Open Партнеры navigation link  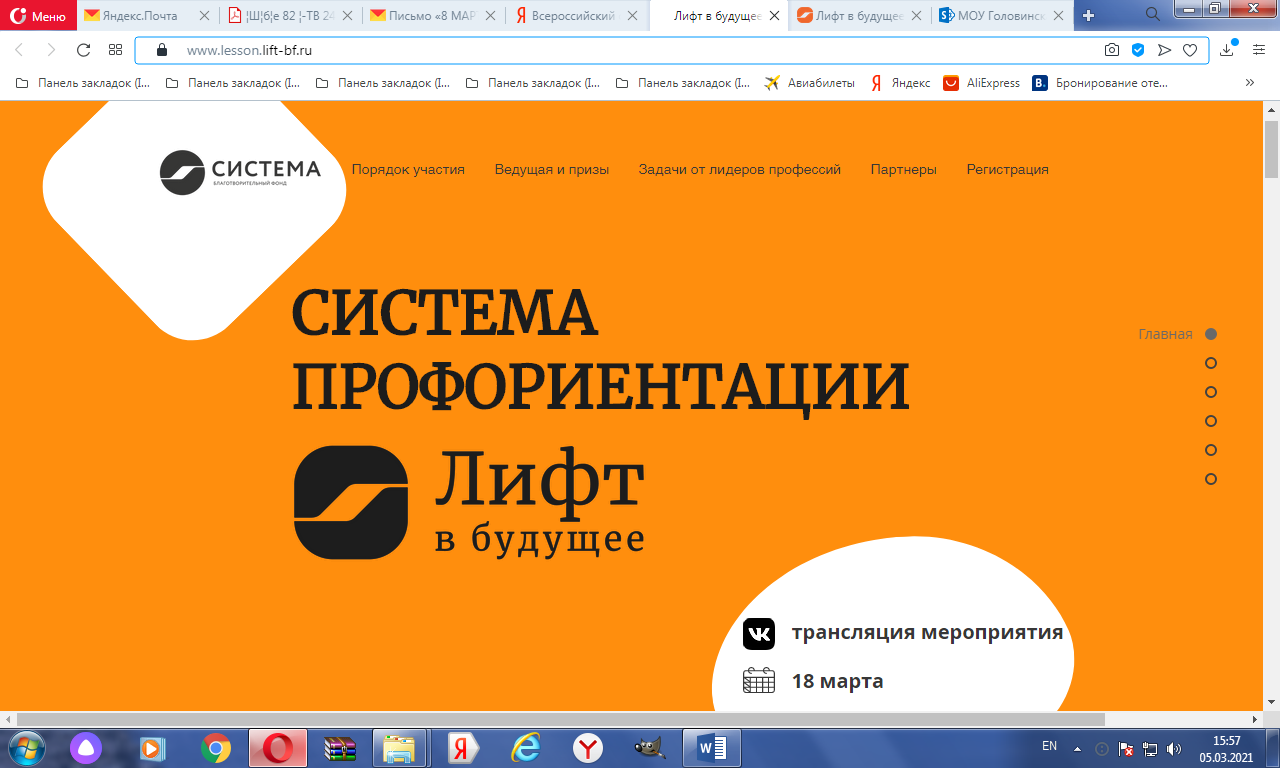tap(904, 170)
